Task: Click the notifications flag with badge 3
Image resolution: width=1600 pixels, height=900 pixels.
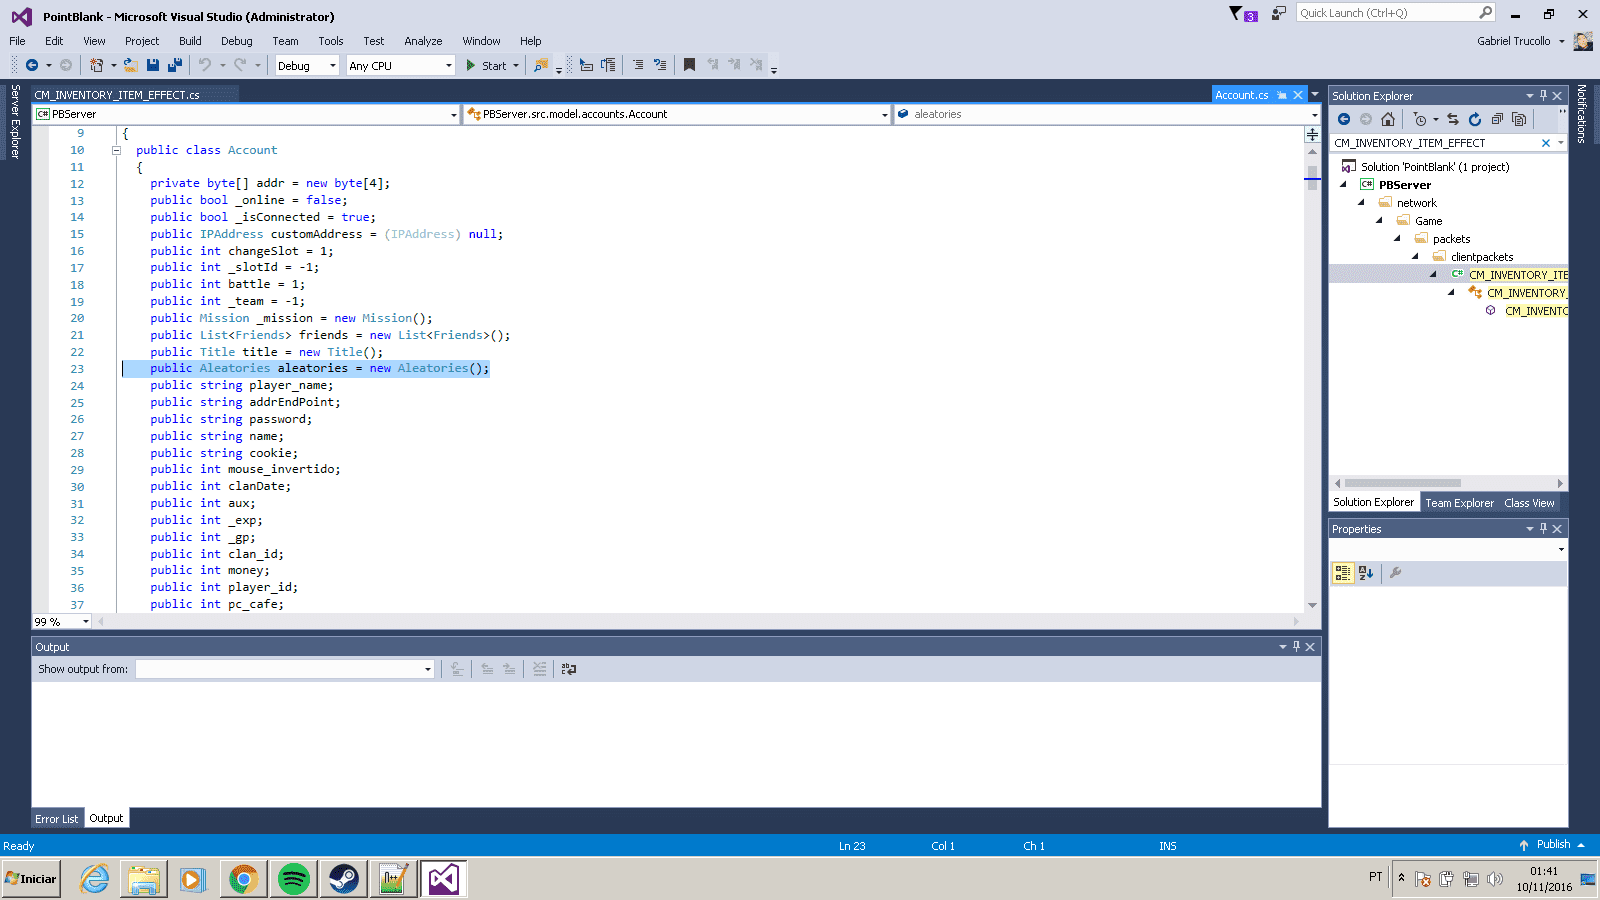Action: (1243, 14)
